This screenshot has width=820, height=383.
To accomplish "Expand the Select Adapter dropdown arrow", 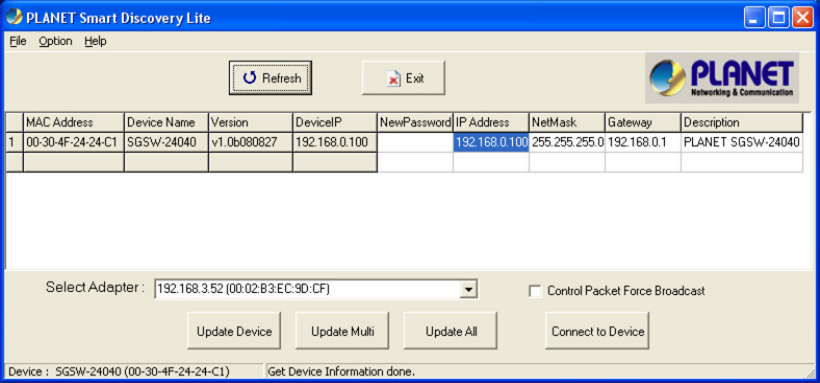I will [469, 289].
